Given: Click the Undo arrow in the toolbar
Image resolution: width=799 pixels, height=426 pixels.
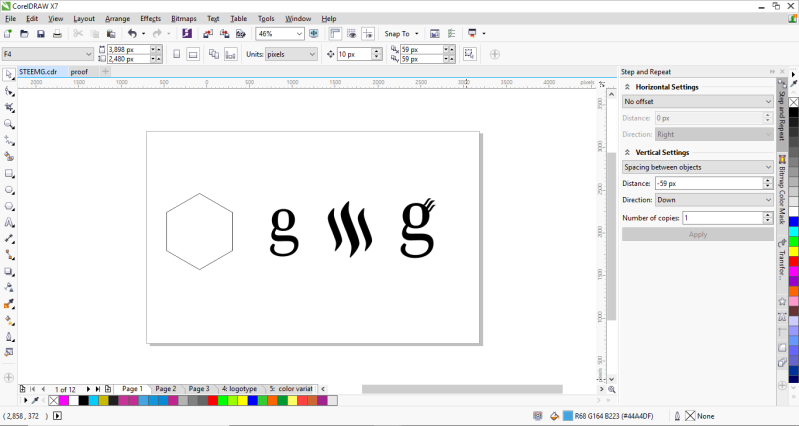Looking at the screenshot, I should click(x=132, y=34).
